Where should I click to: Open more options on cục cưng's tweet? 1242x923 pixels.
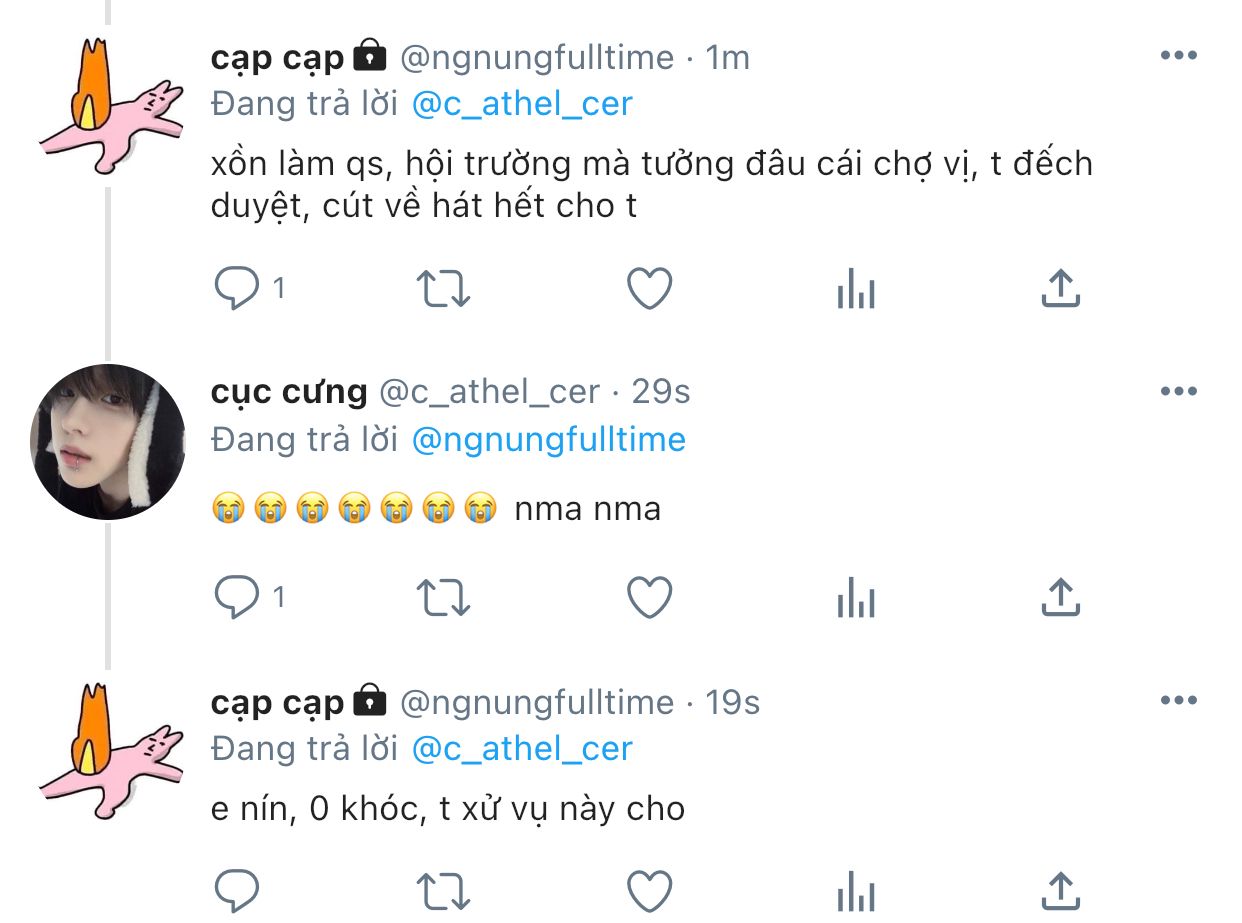(x=1178, y=390)
